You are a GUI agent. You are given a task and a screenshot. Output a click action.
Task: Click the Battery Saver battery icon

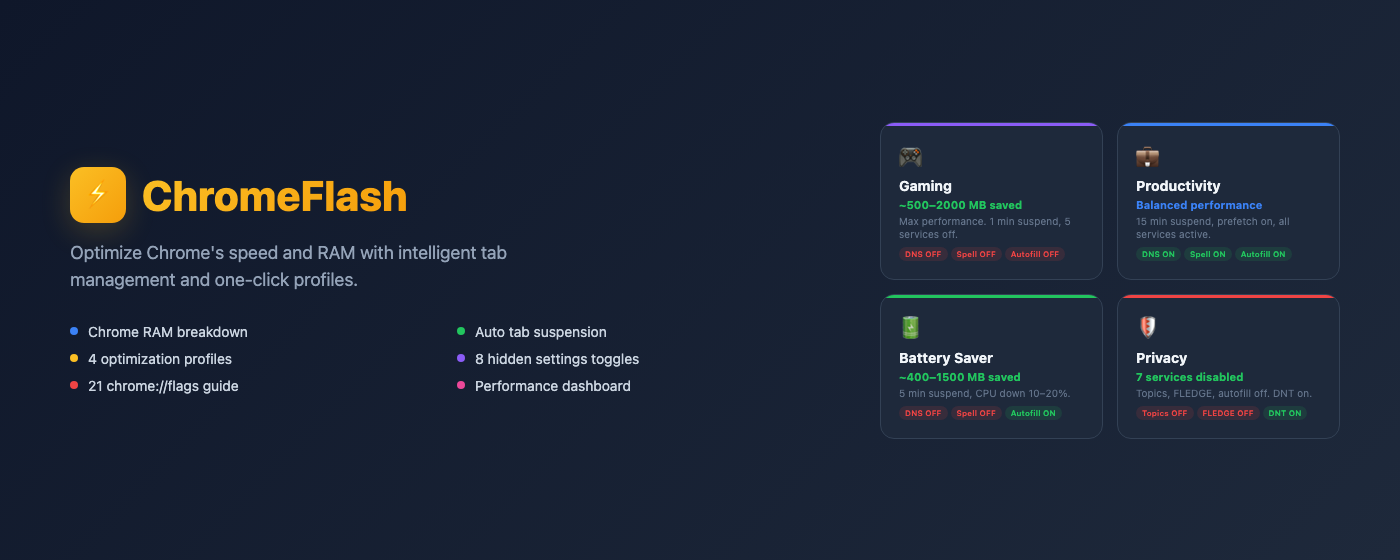coord(910,328)
